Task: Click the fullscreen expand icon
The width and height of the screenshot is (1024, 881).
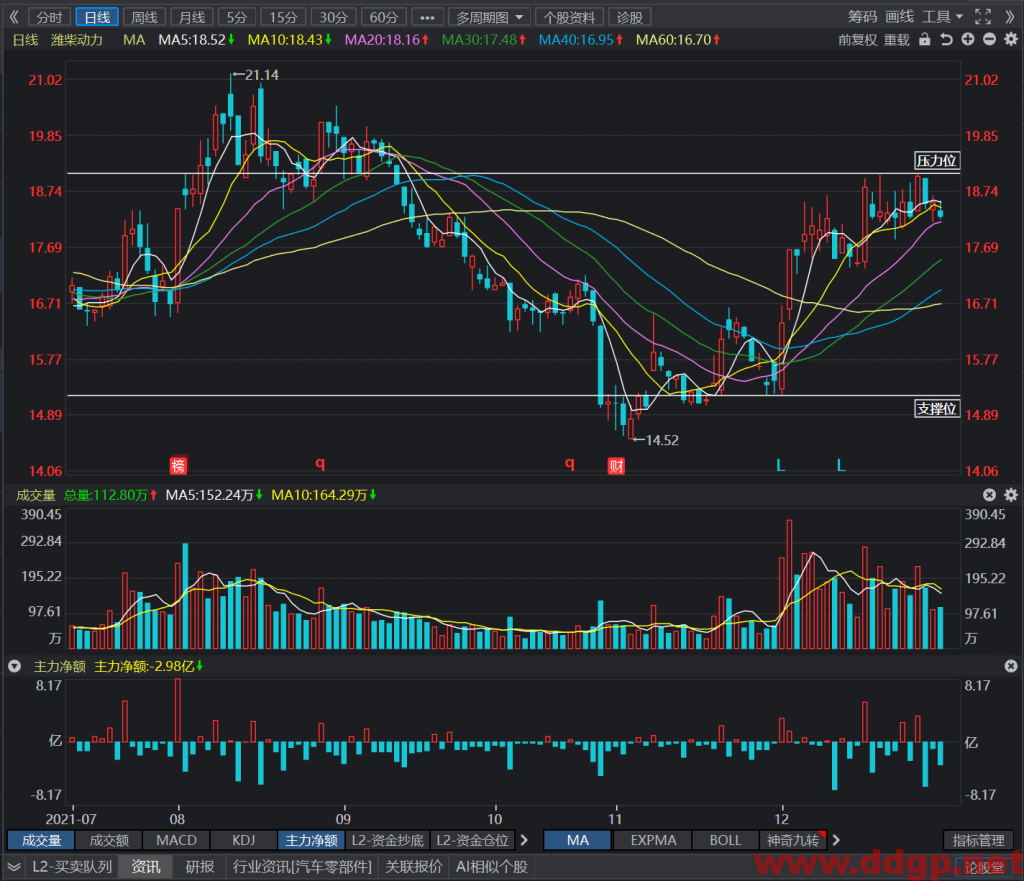Action: click(983, 17)
